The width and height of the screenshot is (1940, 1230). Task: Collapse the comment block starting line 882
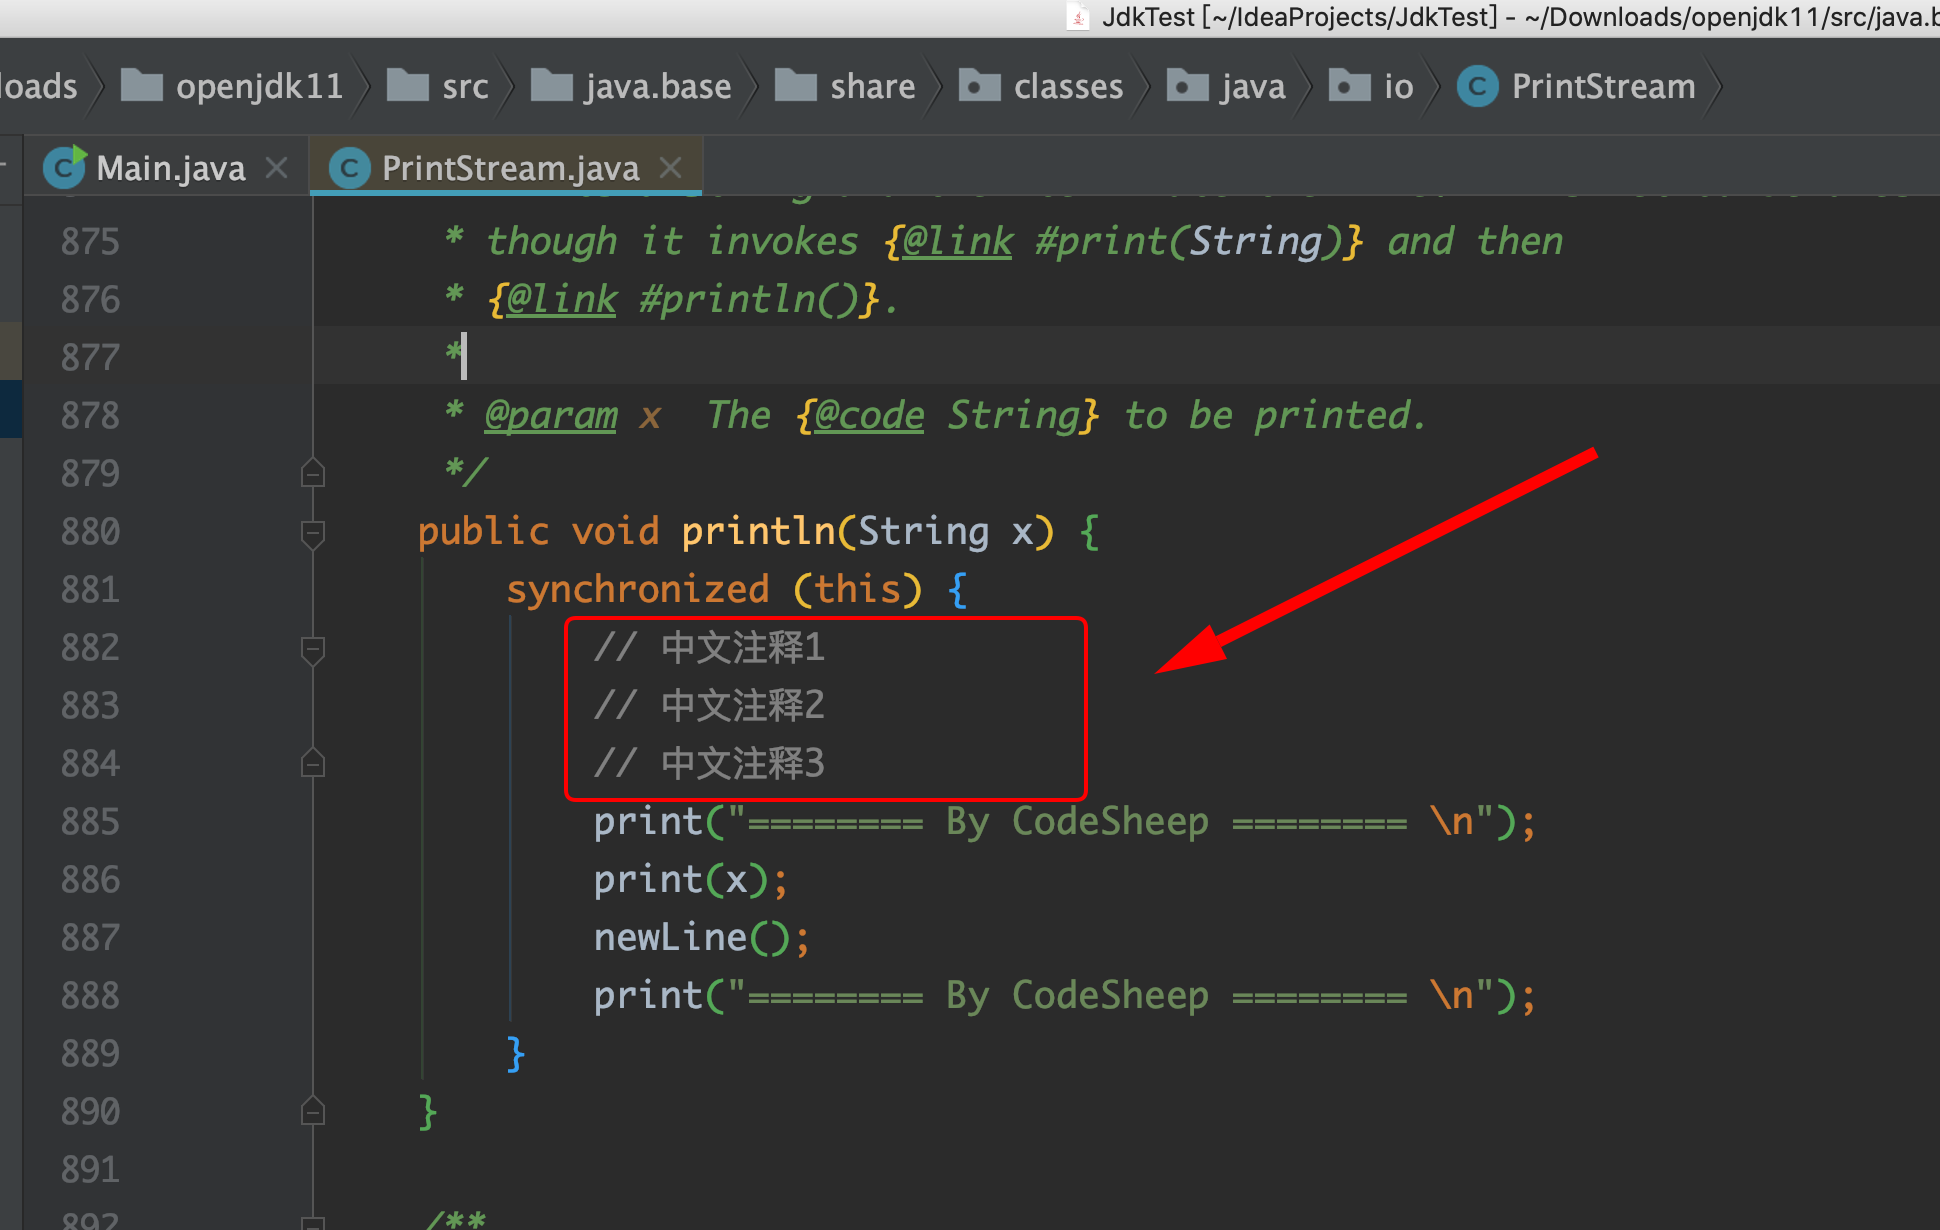point(313,649)
